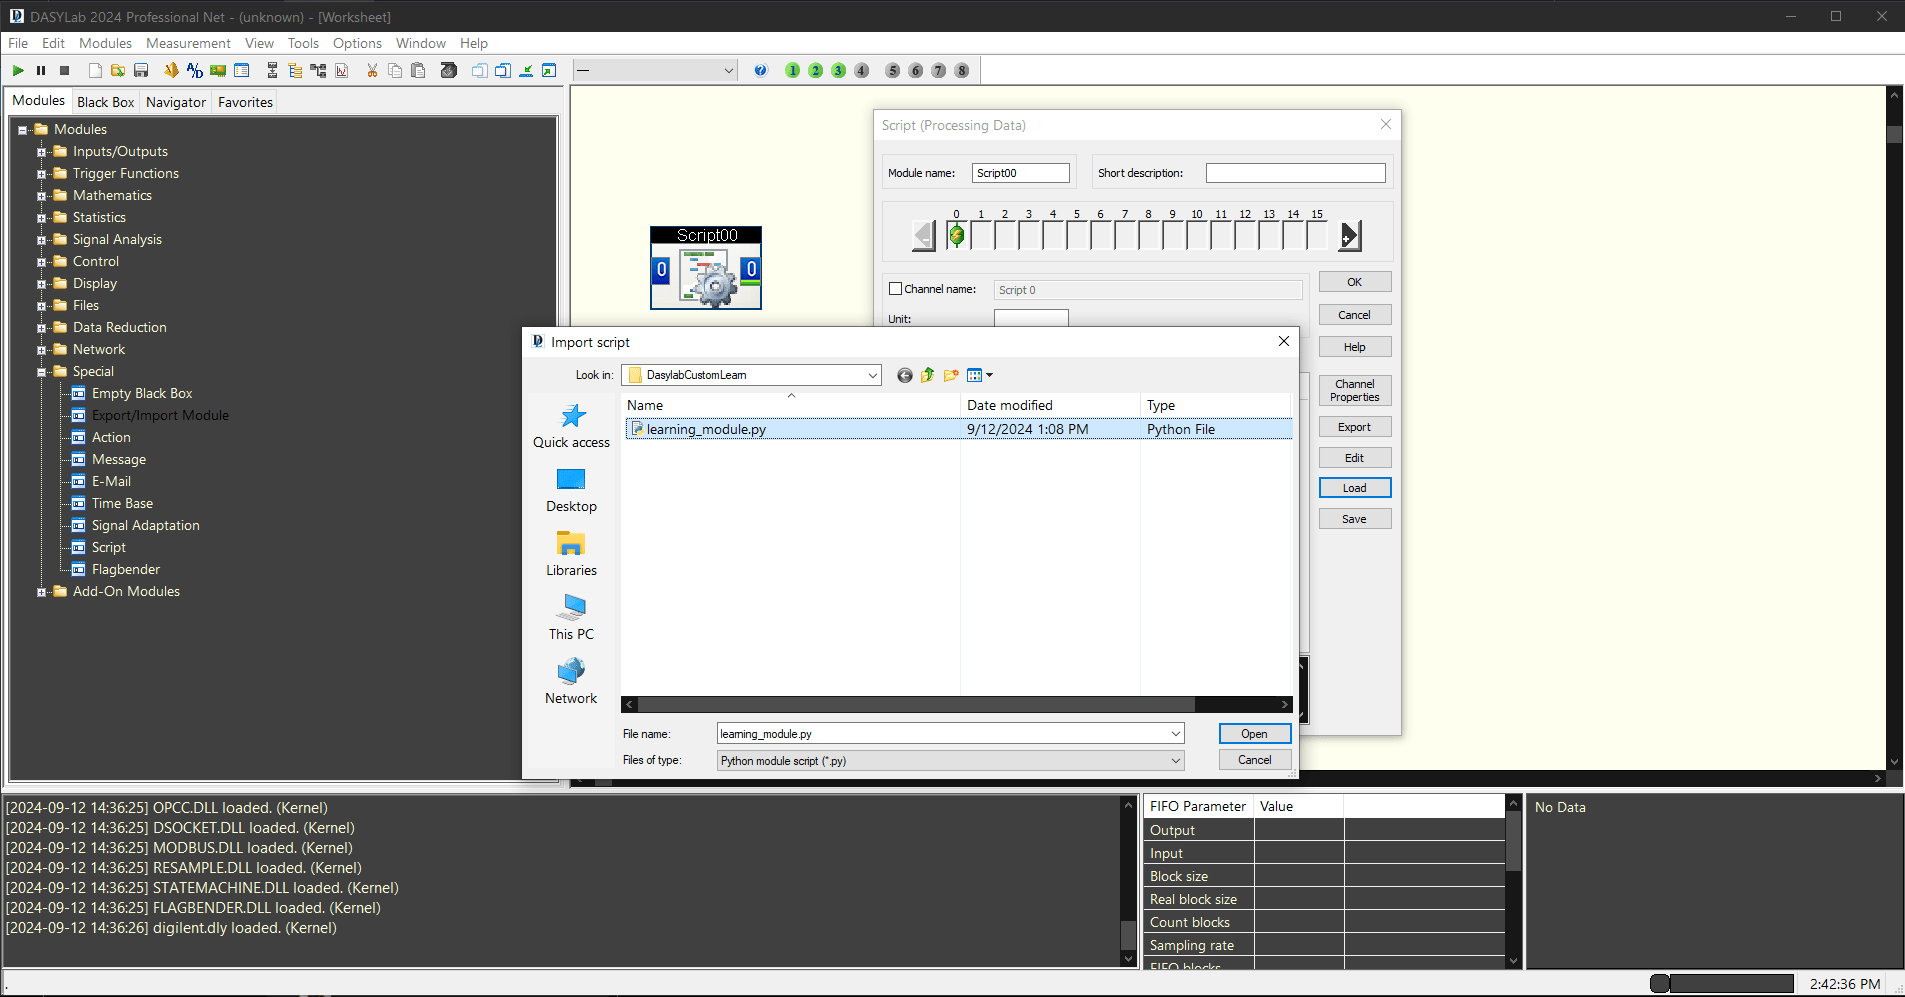Collapse the Special folder in the module tree
The image size is (1905, 997).
click(42, 372)
